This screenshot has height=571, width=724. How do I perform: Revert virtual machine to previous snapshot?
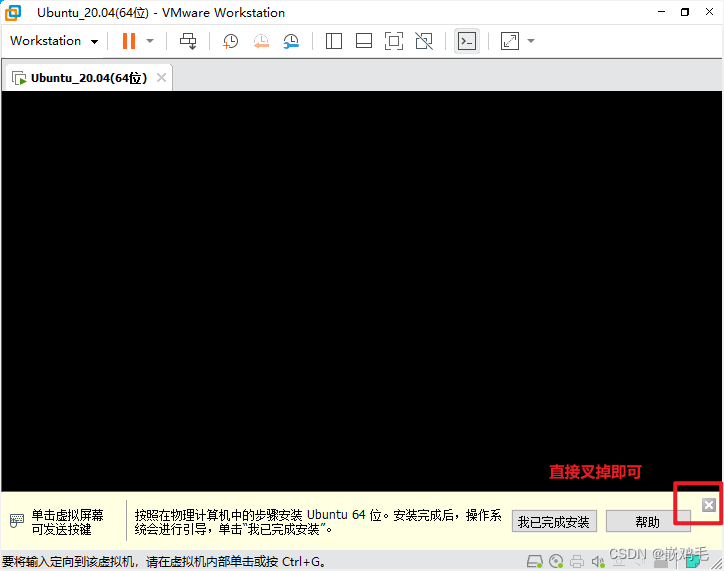coord(261,41)
